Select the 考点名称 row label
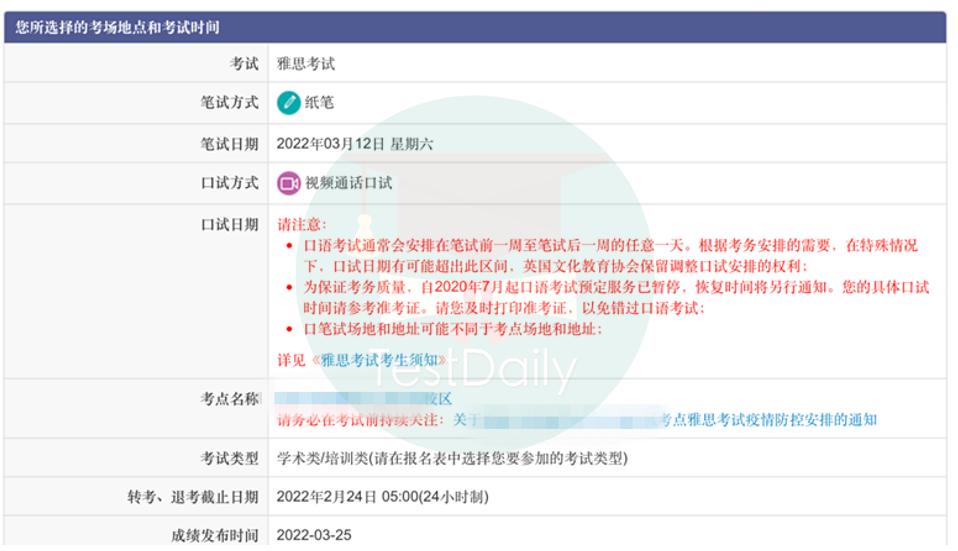This screenshot has width=958, height=551. 230,400
